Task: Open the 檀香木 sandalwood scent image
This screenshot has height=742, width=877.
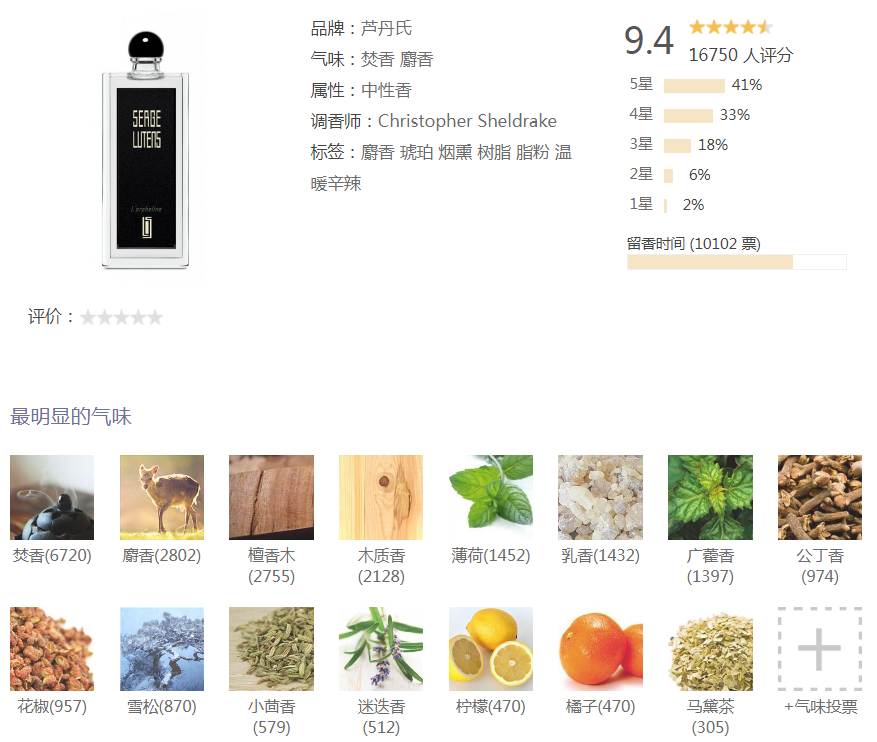Action: pos(271,497)
